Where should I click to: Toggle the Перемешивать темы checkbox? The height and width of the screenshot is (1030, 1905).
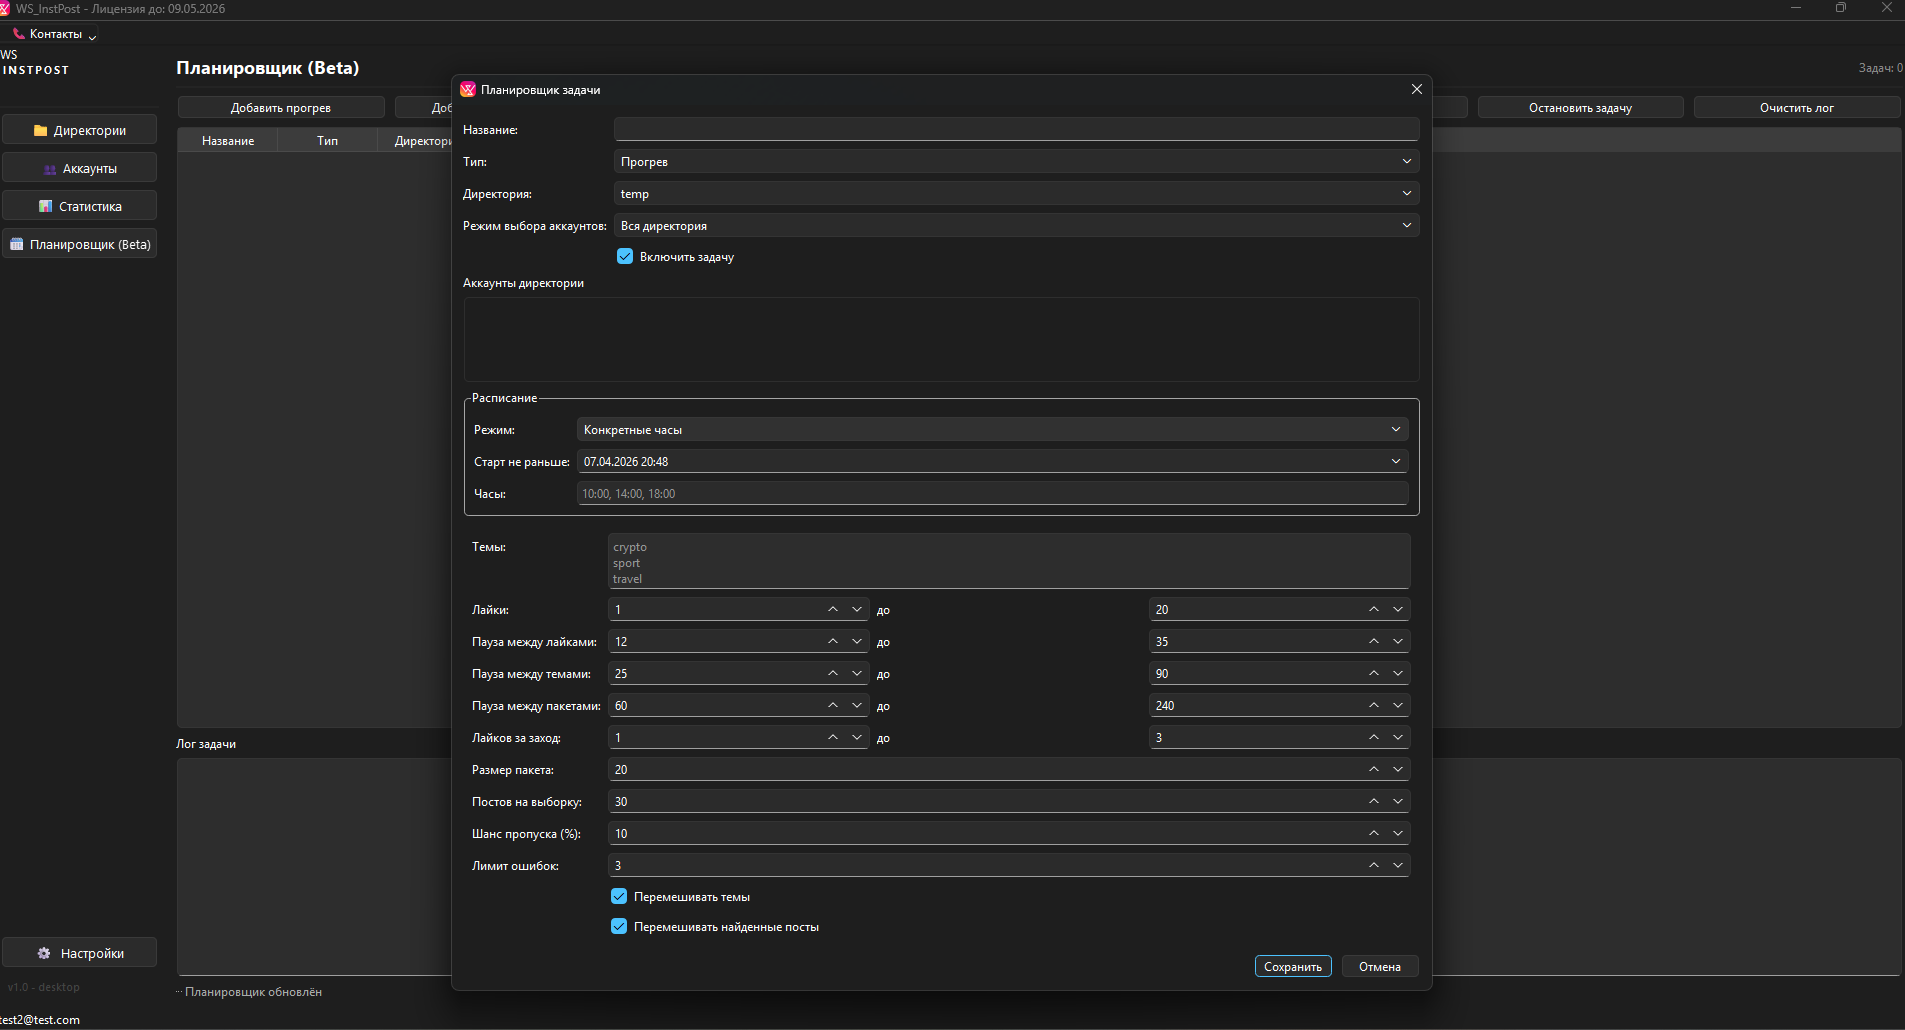(619, 897)
